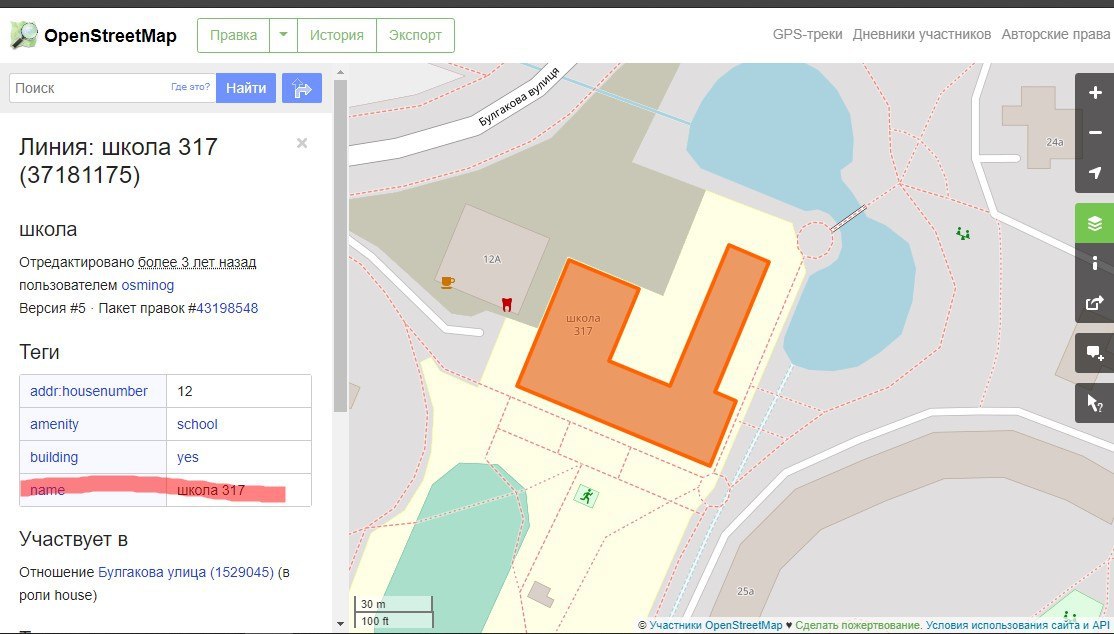Viewport: 1114px width, 634px height.
Task: Close the object details sidebar
Action: pyautogui.click(x=302, y=143)
